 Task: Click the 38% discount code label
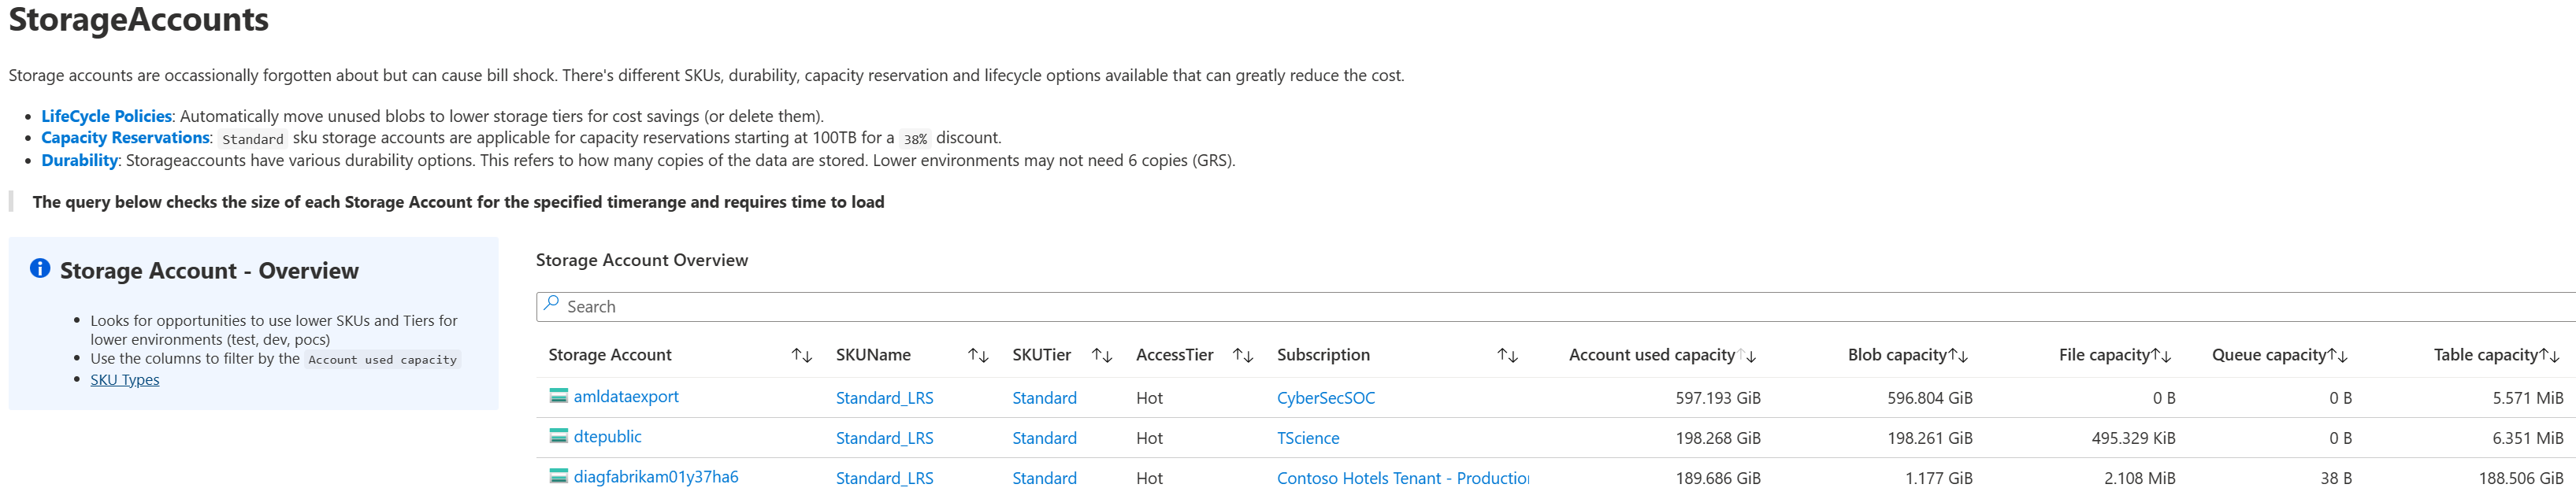pos(915,139)
